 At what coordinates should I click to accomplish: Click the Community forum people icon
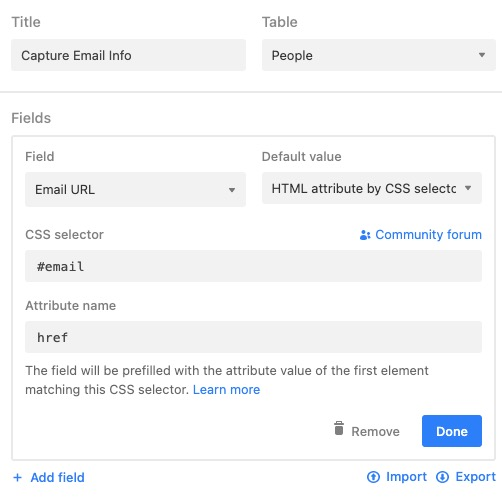[365, 235]
